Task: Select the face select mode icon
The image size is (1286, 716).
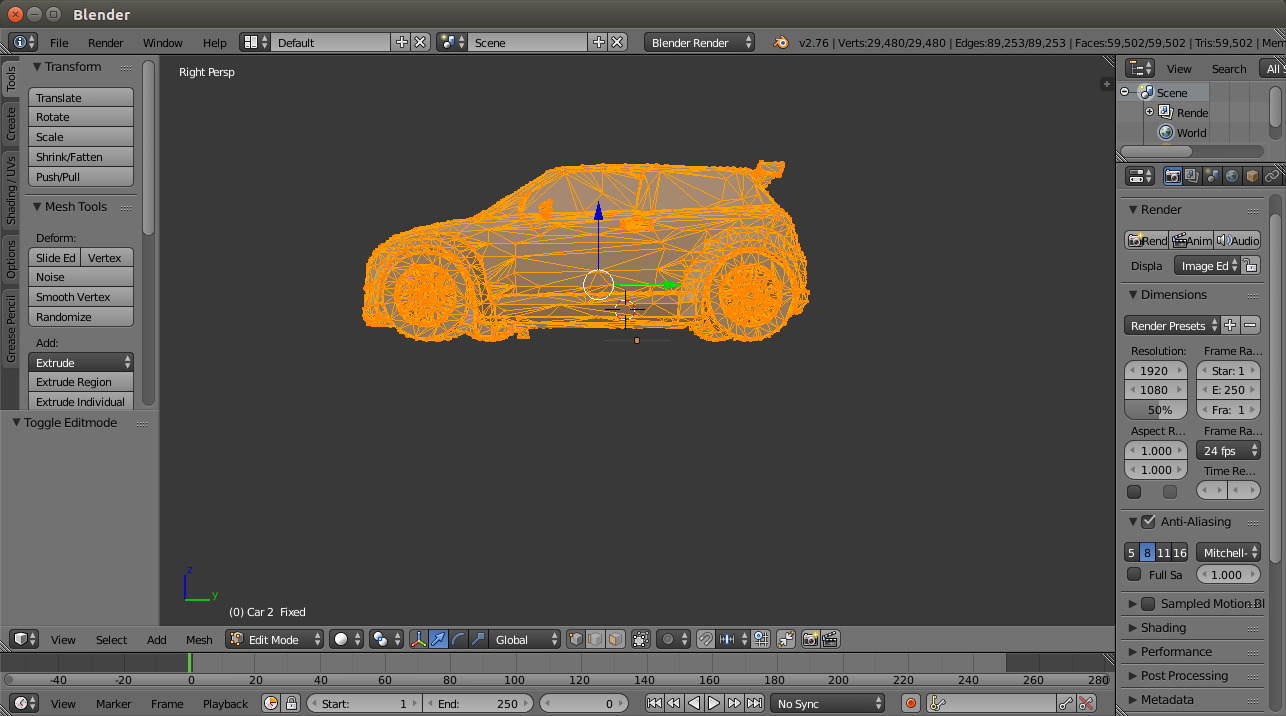Action: pos(615,639)
